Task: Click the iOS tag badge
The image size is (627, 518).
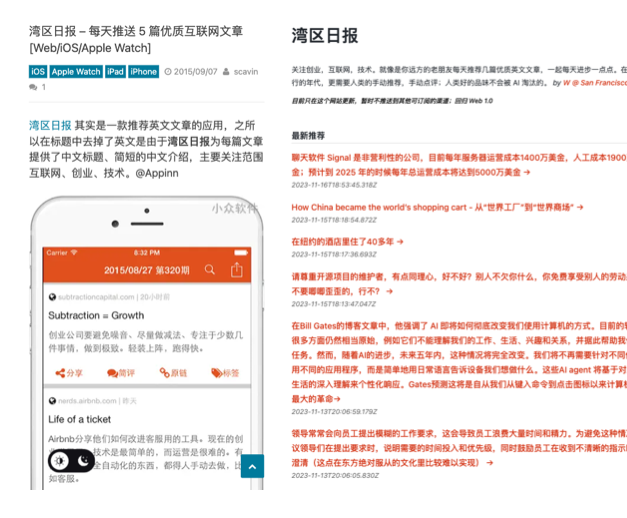Action: click(38, 71)
